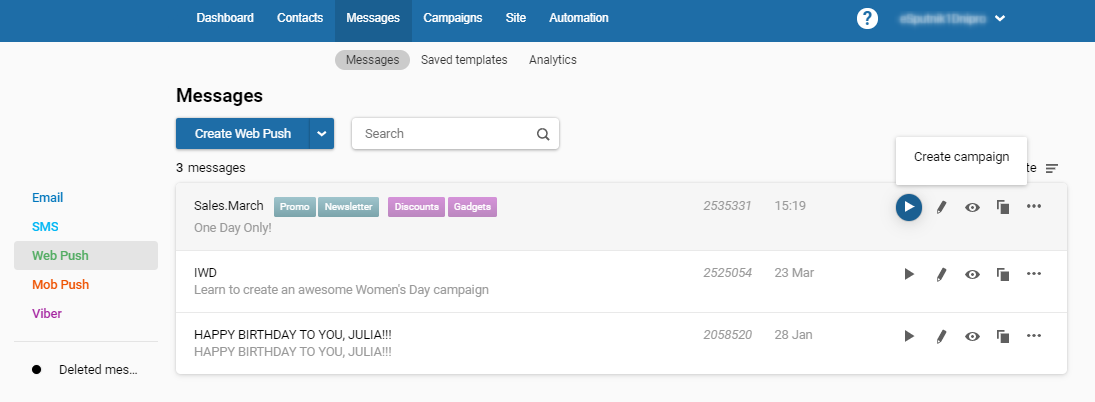Open the Automation menu

click(x=579, y=18)
